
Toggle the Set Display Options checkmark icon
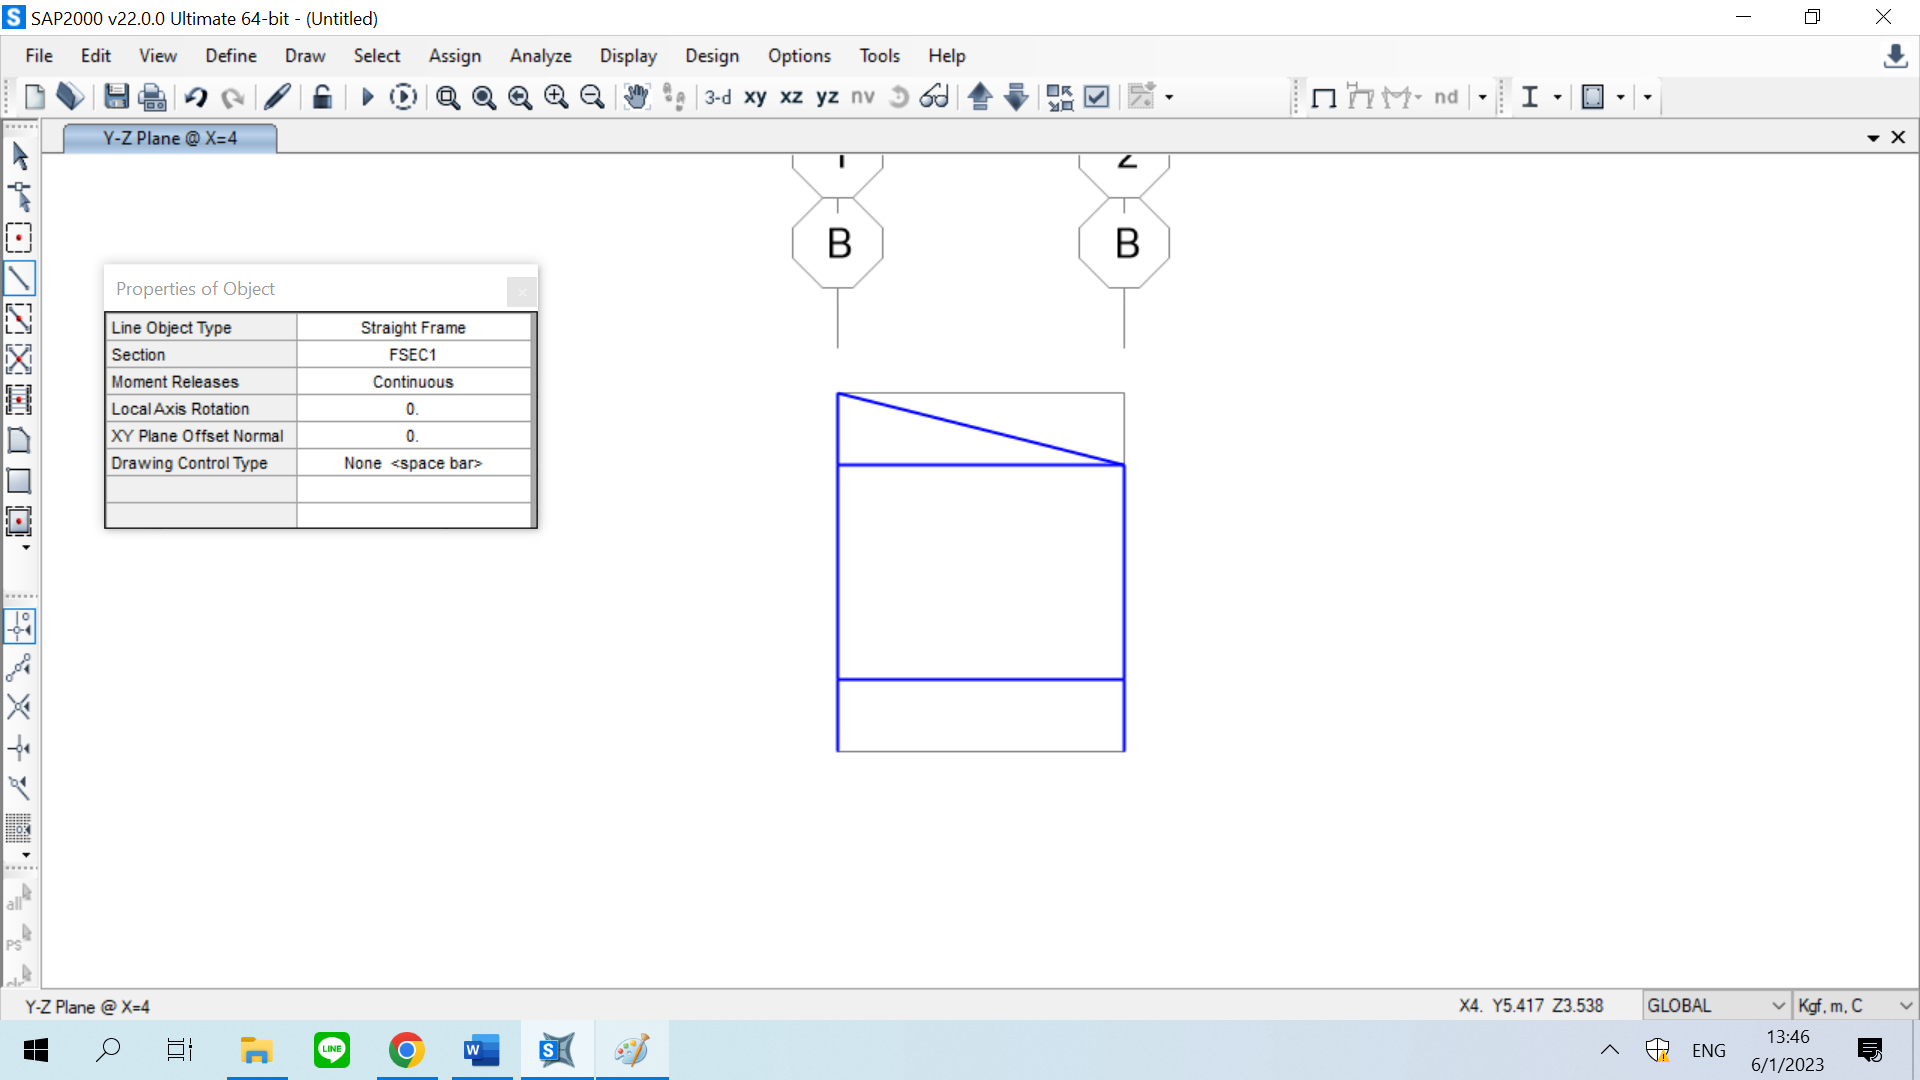pyautogui.click(x=1097, y=97)
